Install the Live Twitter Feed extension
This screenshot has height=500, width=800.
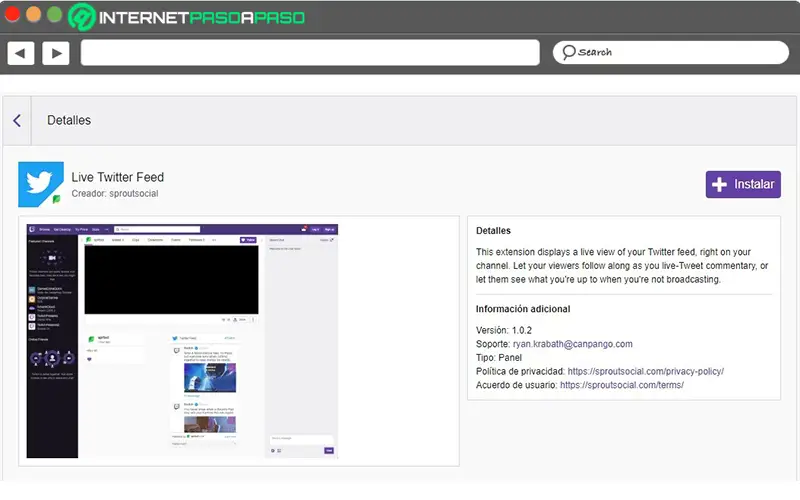743,184
